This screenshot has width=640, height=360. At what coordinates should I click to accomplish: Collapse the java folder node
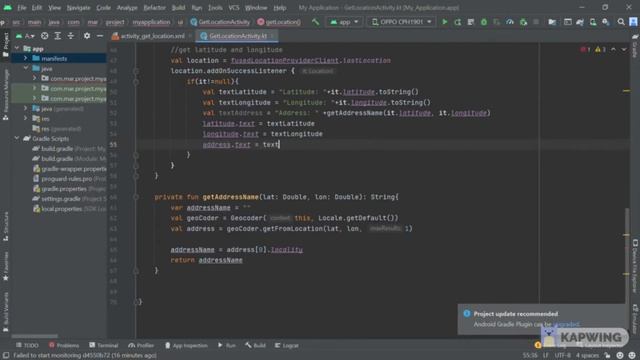coord(26,68)
